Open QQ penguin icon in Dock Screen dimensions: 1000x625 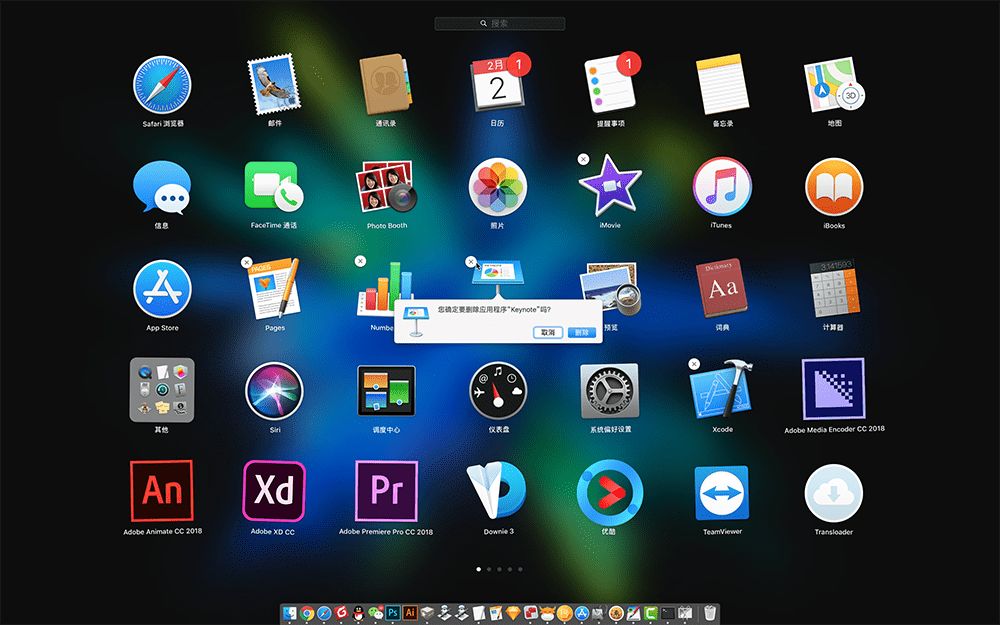point(358,613)
